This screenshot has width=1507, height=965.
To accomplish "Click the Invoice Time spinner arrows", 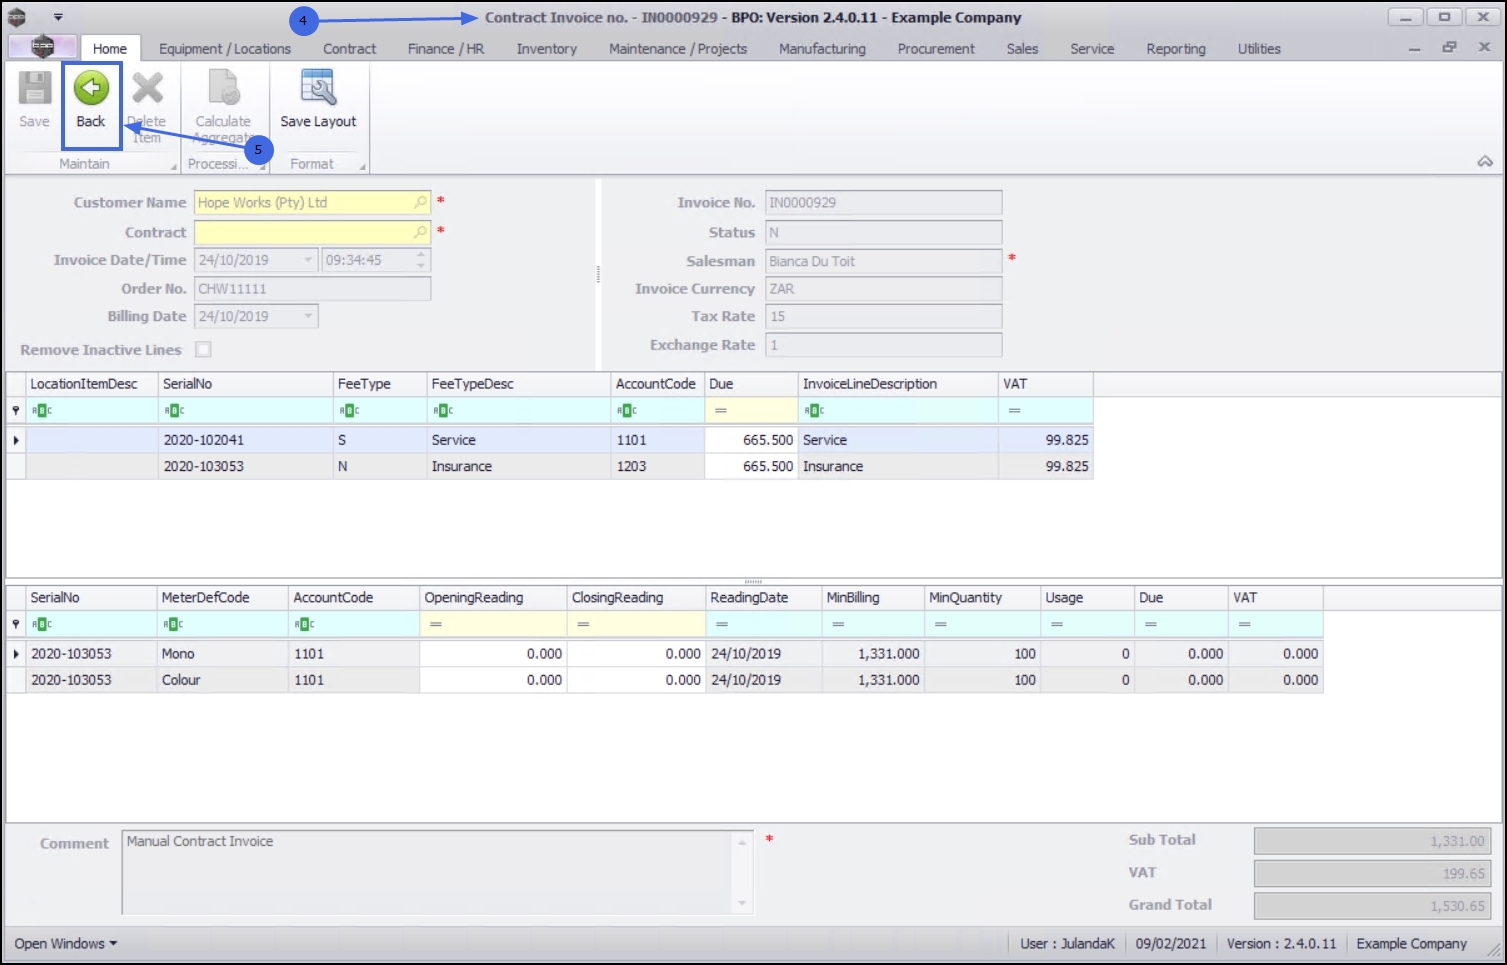I will coord(421,260).
